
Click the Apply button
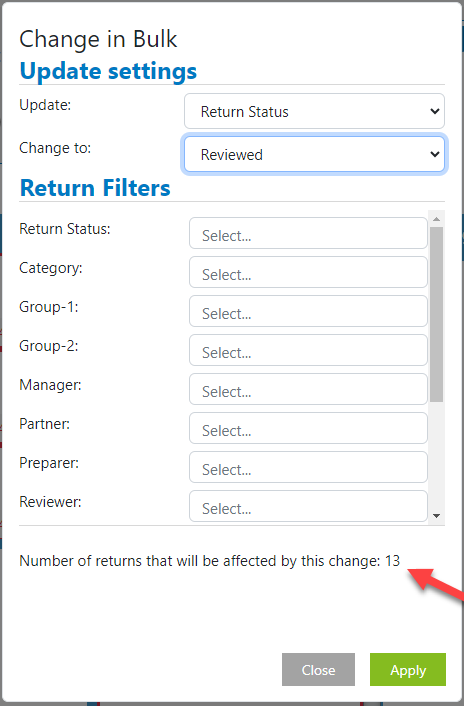408,670
